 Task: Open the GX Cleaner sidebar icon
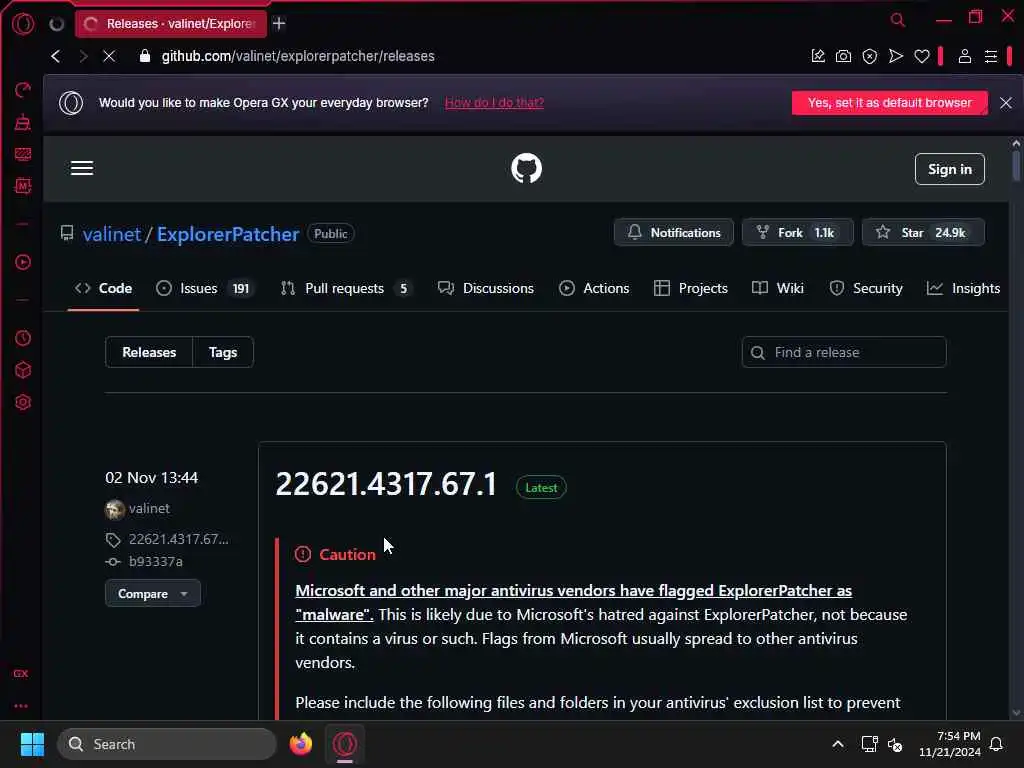23,122
